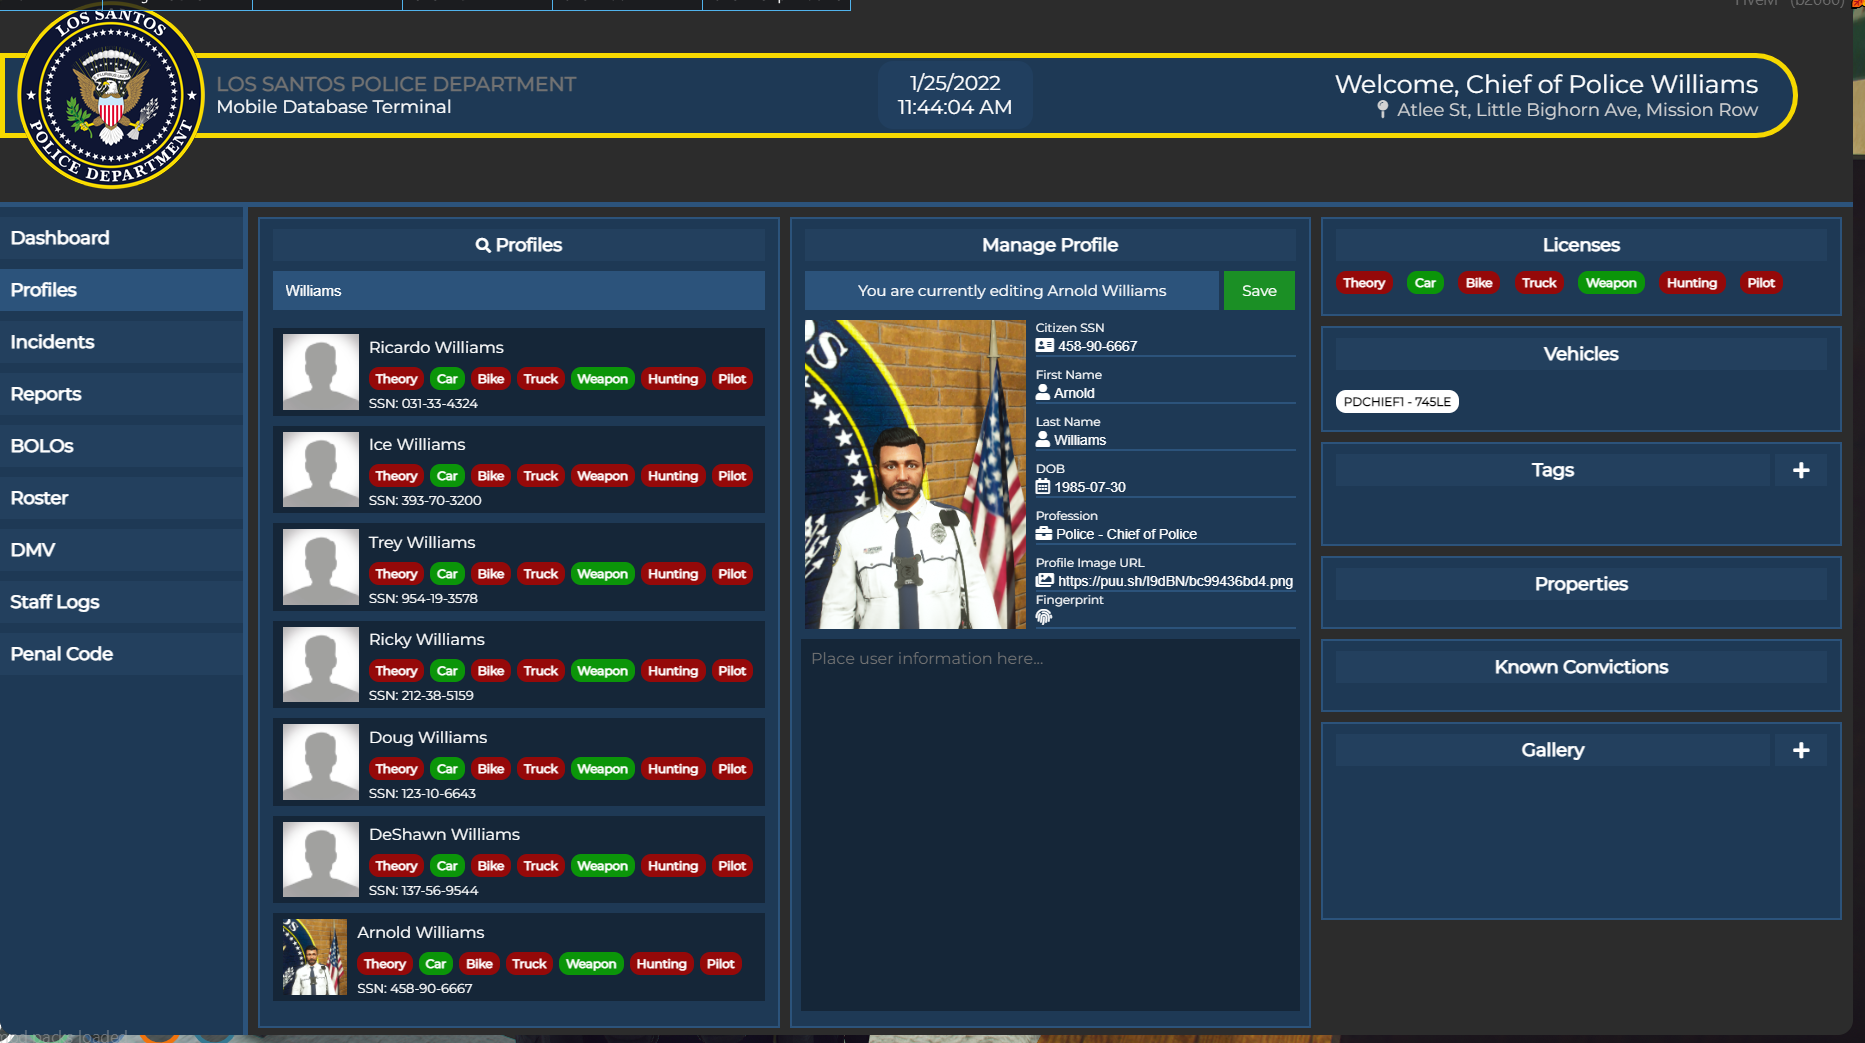Click the Citizen SSN ID card icon
The image size is (1865, 1043).
point(1044,345)
